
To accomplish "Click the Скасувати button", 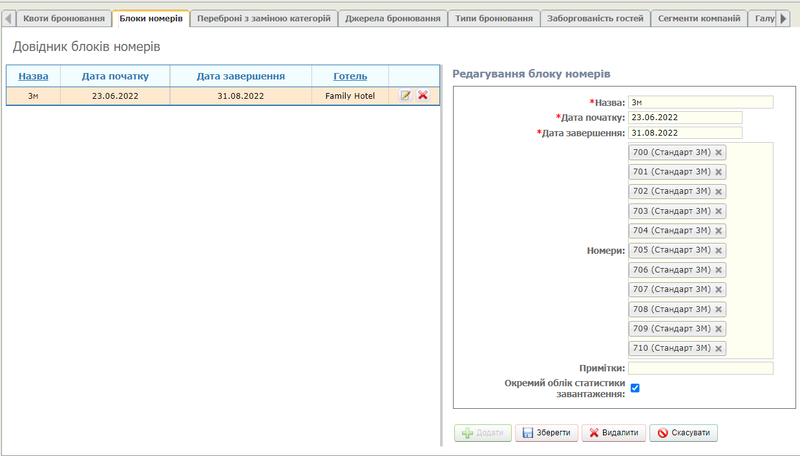I will click(683, 433).
